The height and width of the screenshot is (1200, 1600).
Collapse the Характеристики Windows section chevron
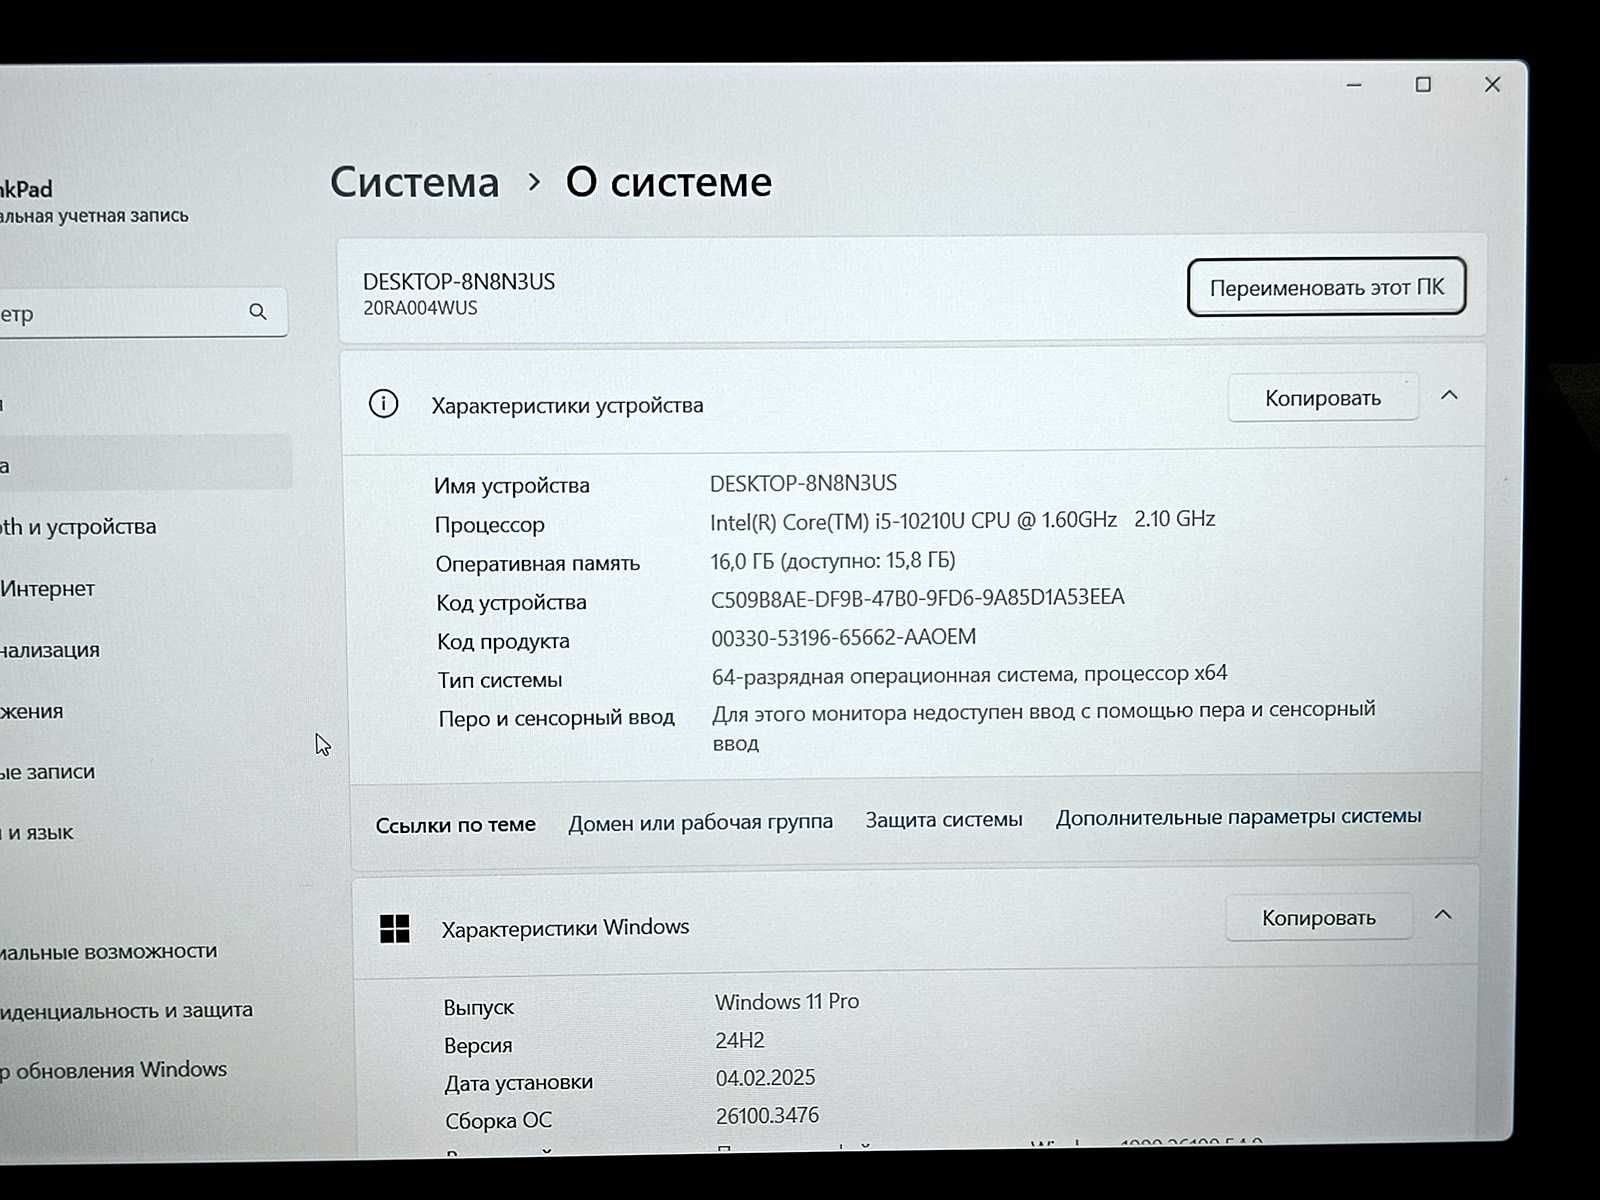(1443, 915)
